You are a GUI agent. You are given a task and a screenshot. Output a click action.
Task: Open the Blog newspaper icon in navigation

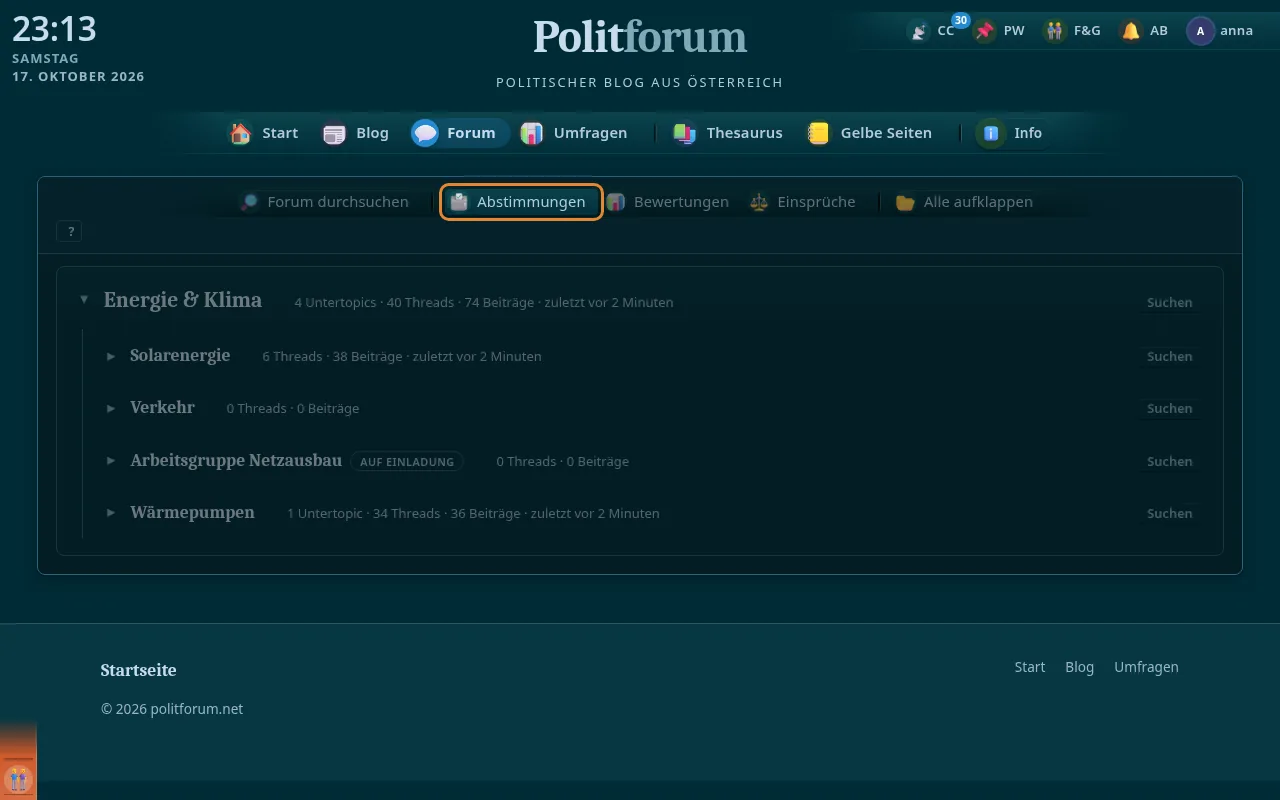click(x=334, y=133)
